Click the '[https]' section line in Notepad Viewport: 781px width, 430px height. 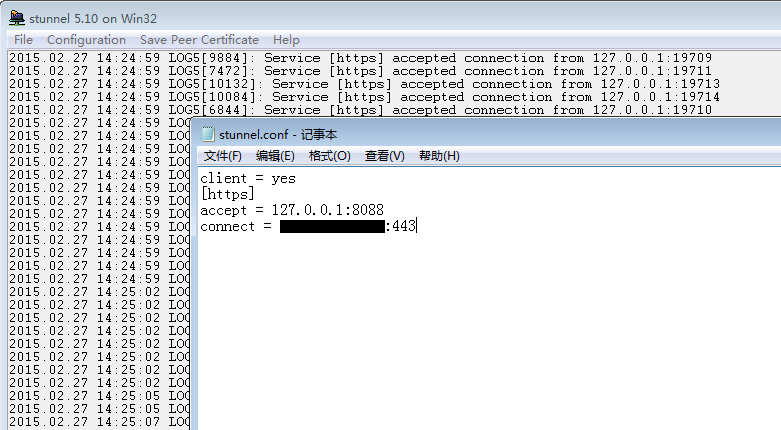click(x=228, y=194)
